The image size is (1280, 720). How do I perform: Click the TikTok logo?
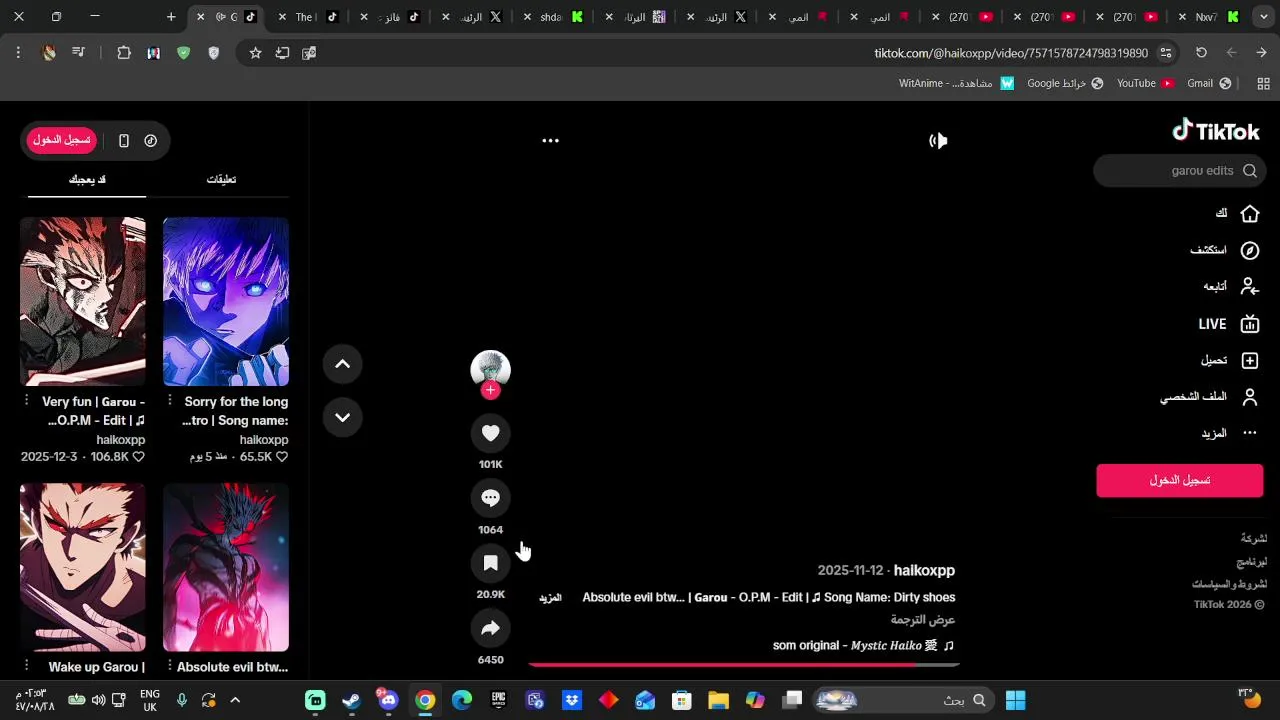point(1216,131)
